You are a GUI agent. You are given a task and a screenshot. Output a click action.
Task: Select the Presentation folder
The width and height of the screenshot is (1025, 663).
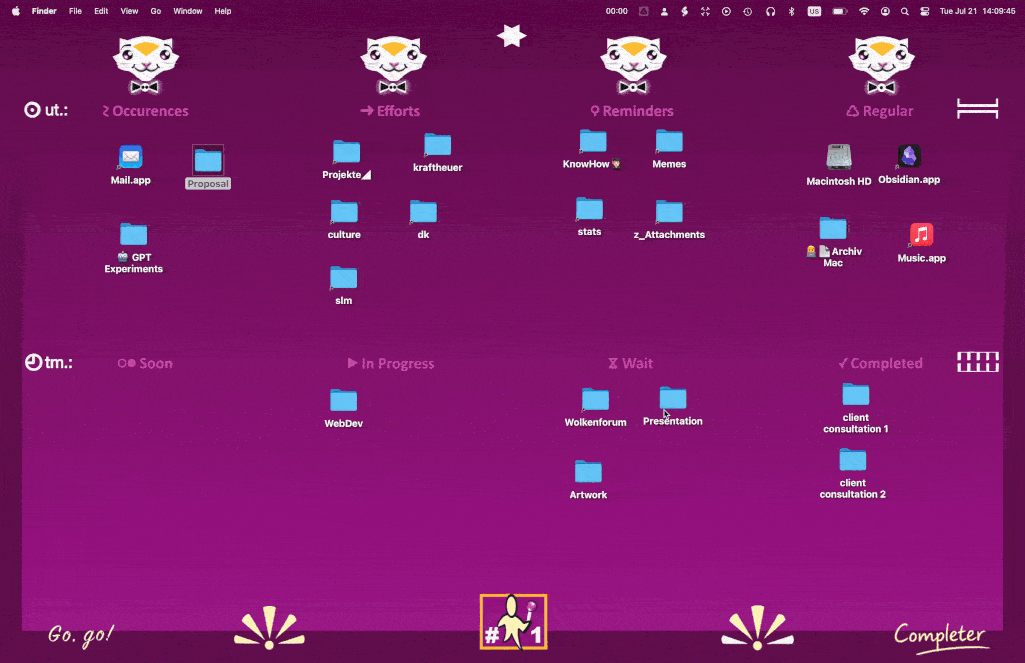pos(673,398)
